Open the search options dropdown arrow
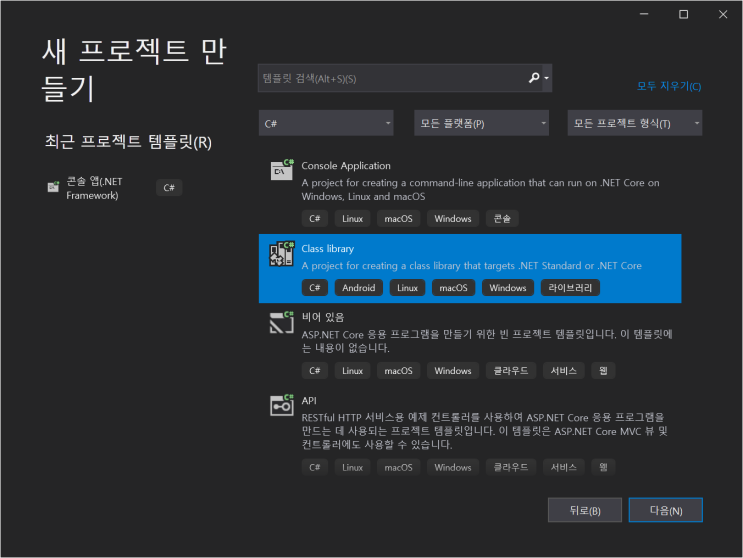Screen dimensions: 743x558 coord(547,78)
